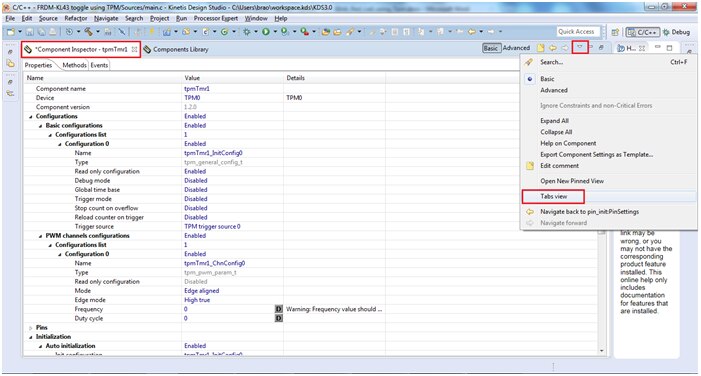This screenshot has height=376, width=701.
Task: Choose Tabs view from the menu
Action: click(x=553, y=196)
